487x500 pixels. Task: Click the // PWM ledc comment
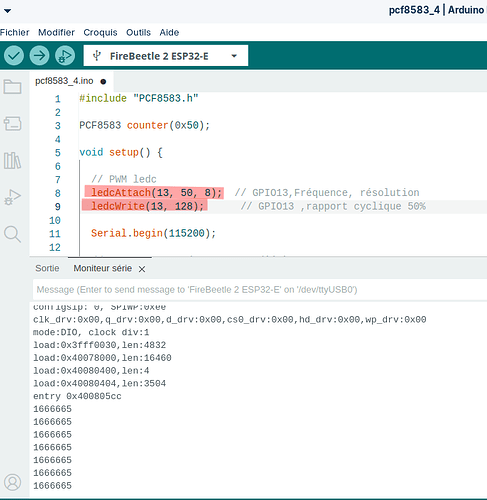click(x=124, y=179)
